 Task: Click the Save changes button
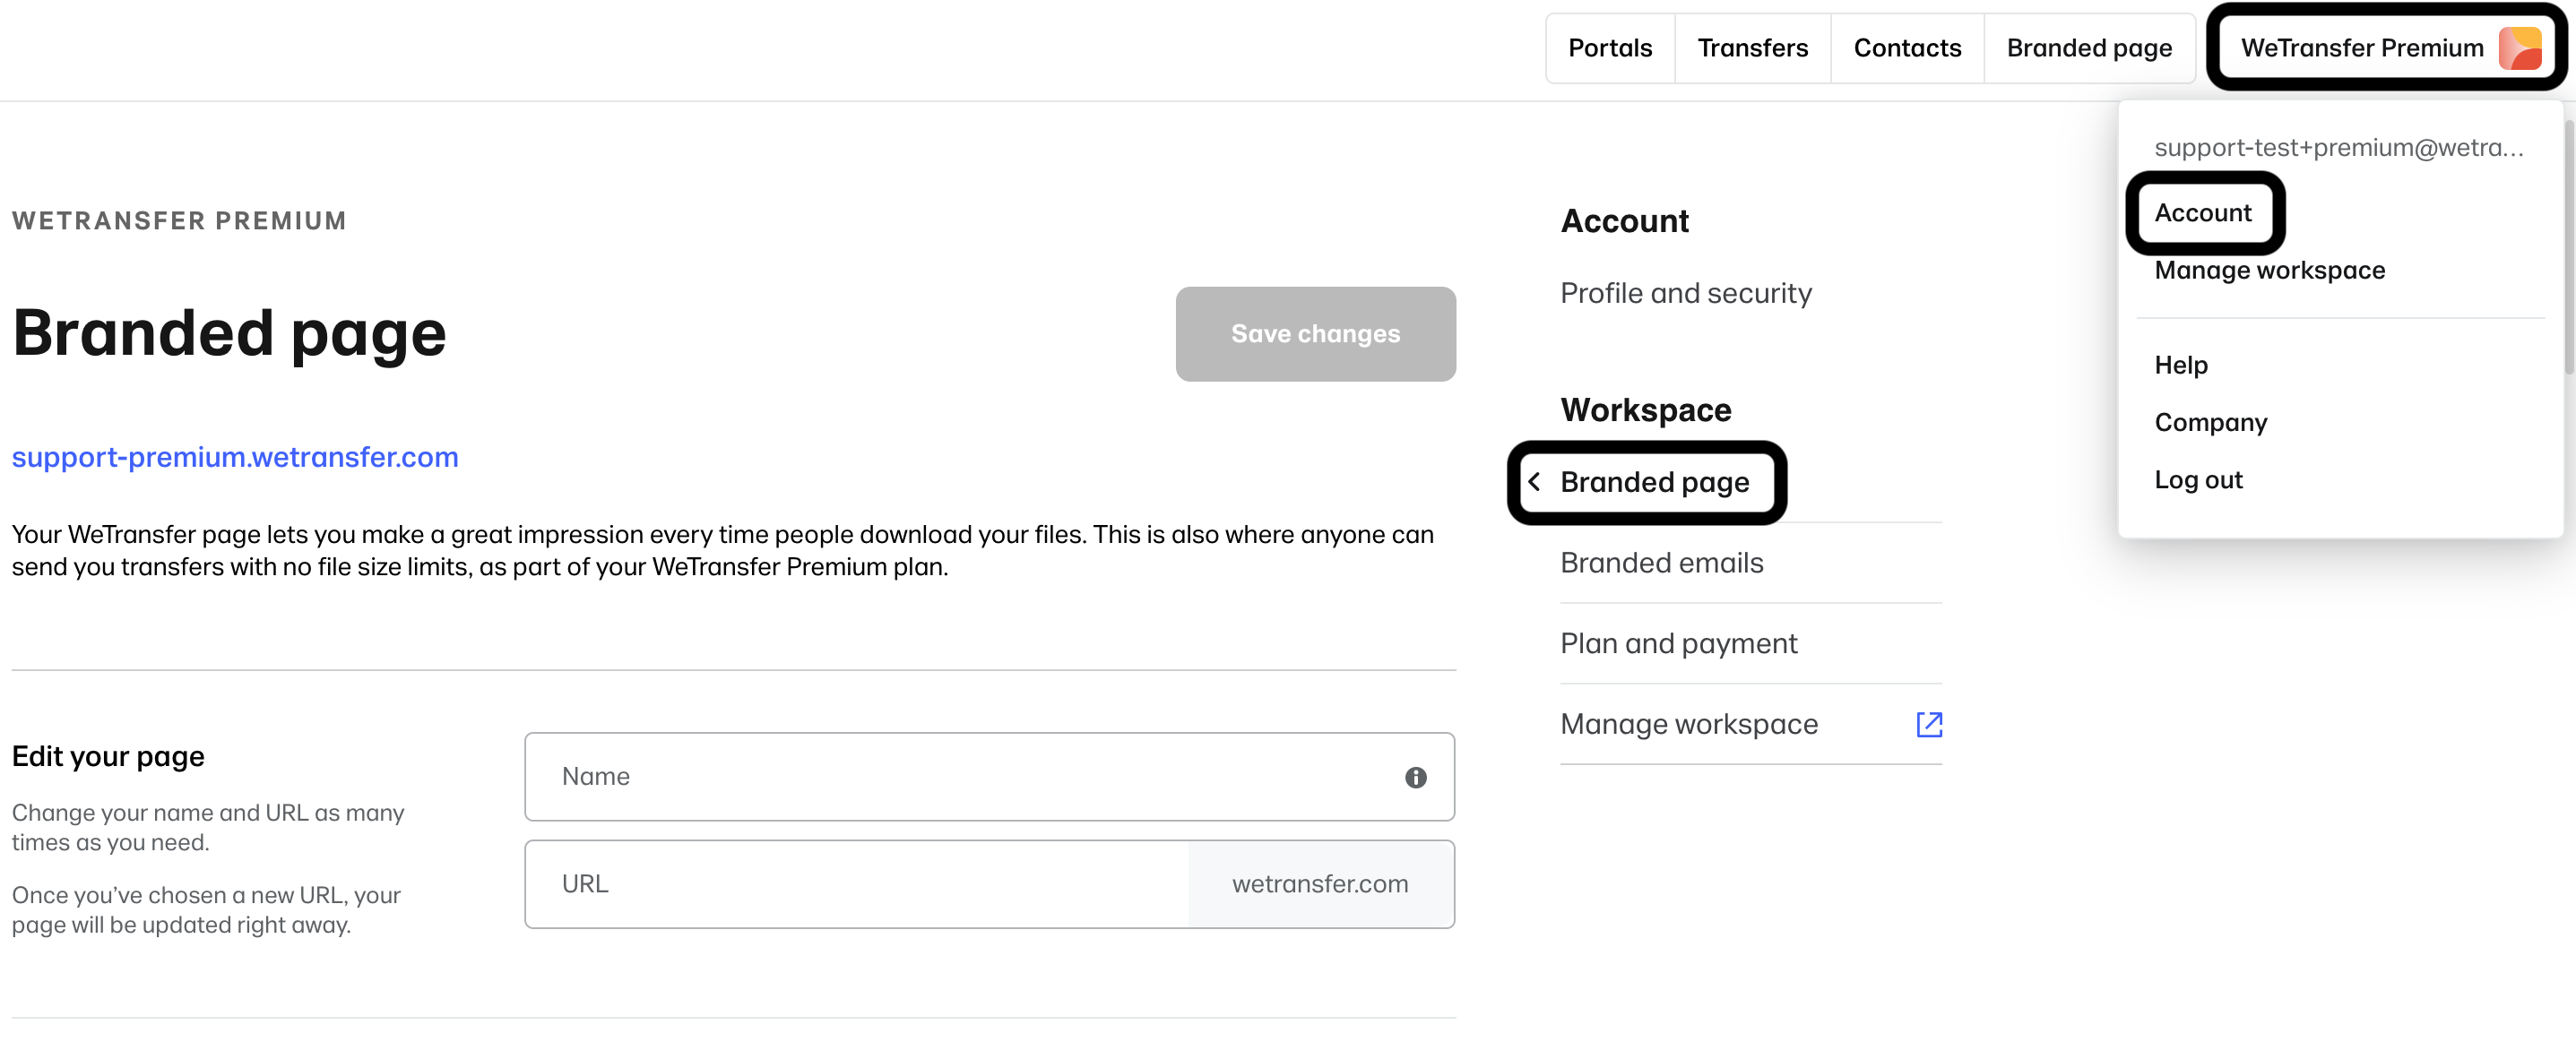pos(1316,335)
